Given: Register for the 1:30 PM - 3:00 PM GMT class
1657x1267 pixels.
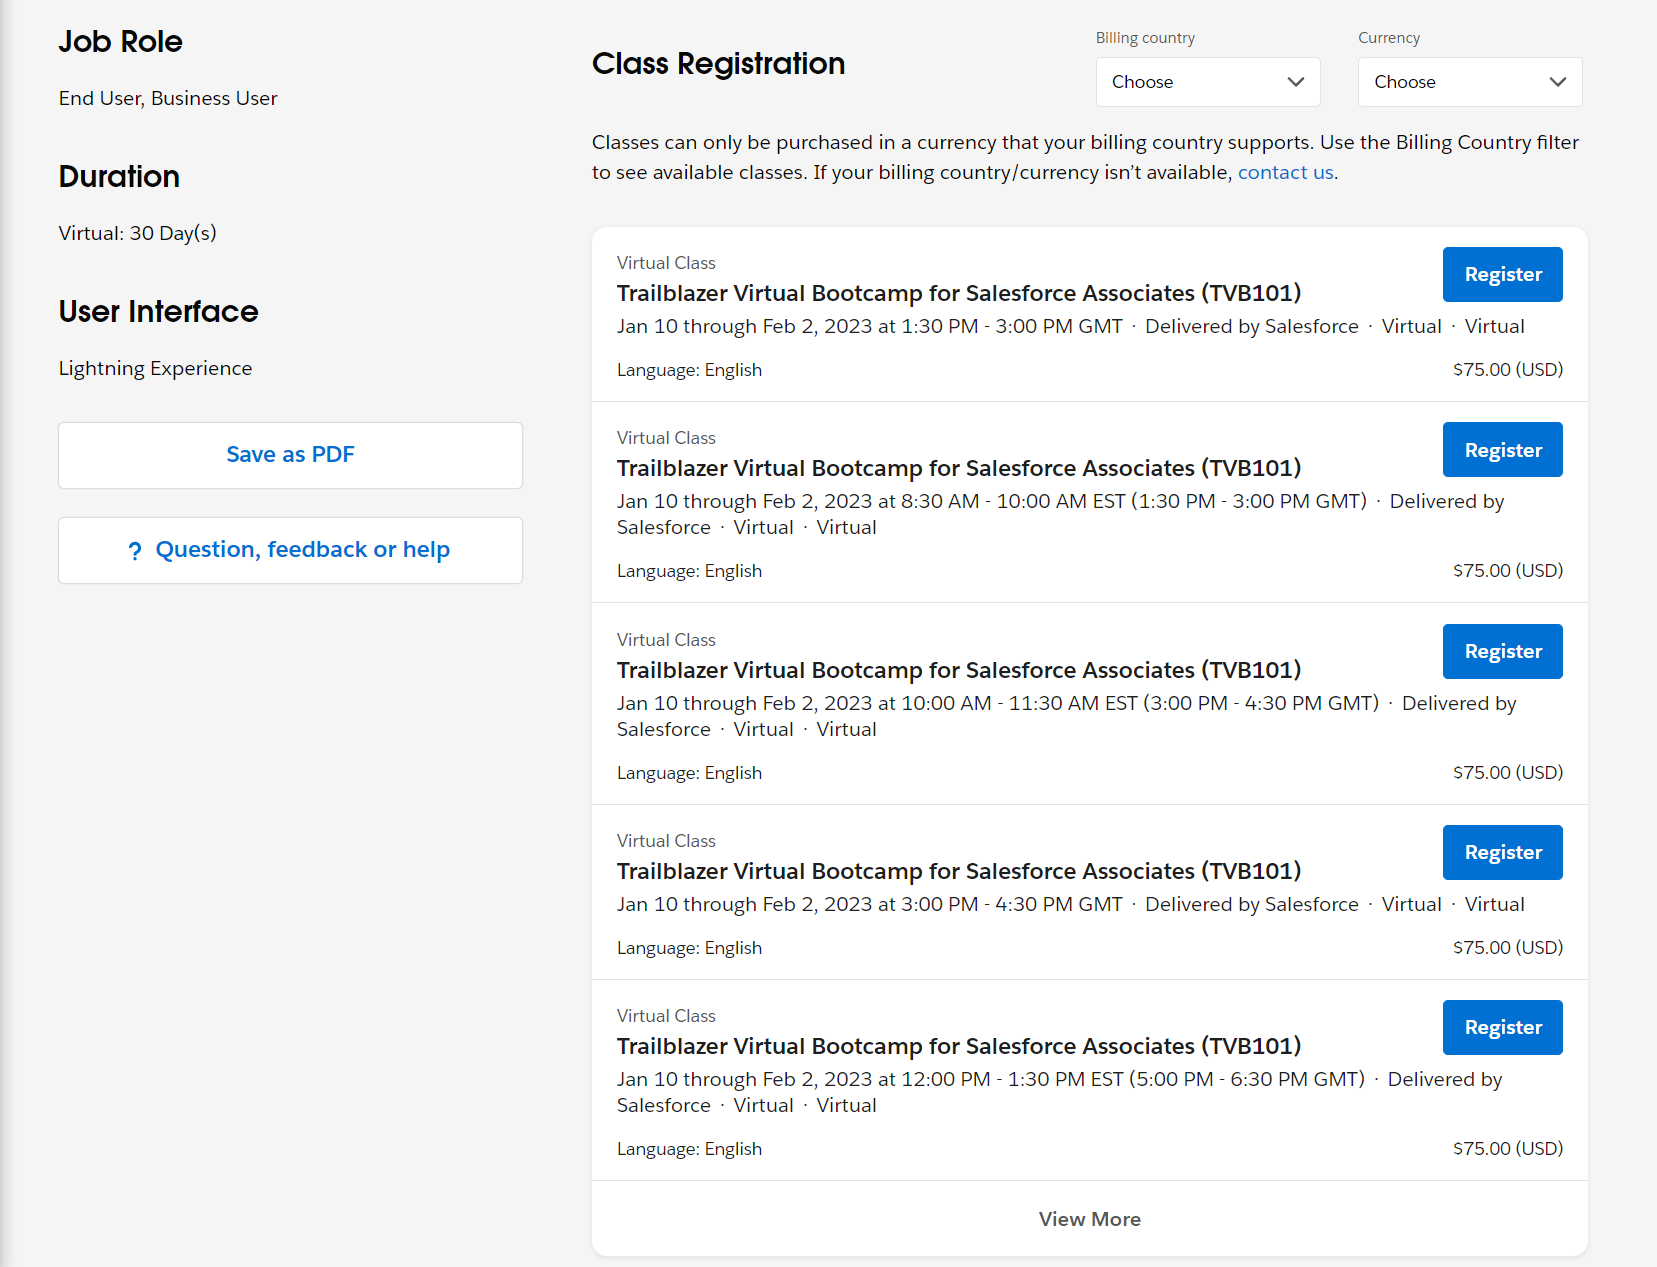Looking at the screenshot, I should 1502,274.
